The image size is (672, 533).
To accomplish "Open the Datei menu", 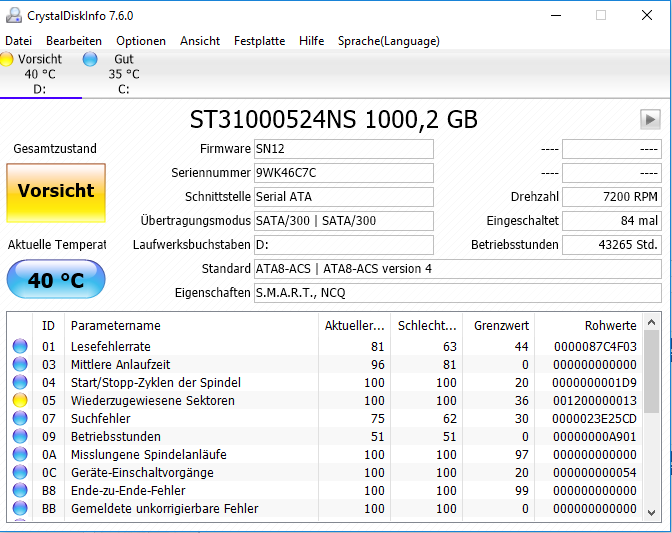I will [18, 41].
